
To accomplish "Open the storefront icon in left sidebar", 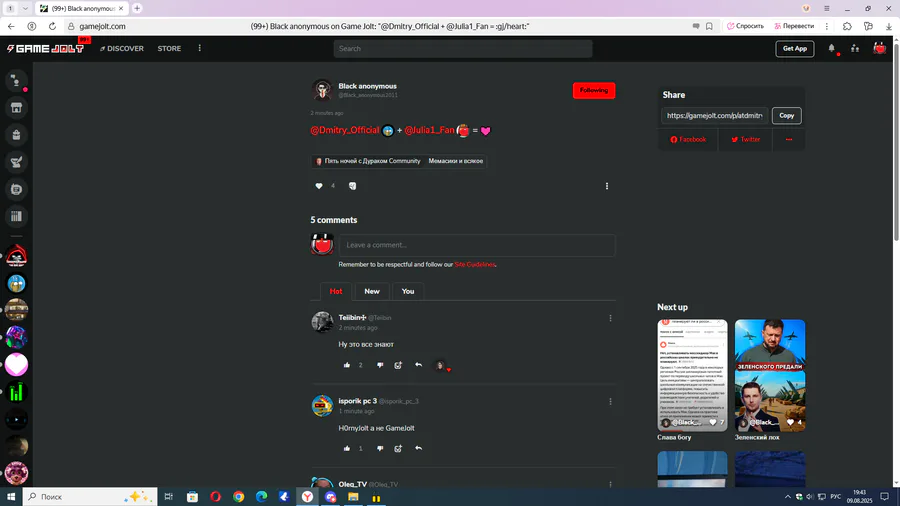I will click(16, 108).
